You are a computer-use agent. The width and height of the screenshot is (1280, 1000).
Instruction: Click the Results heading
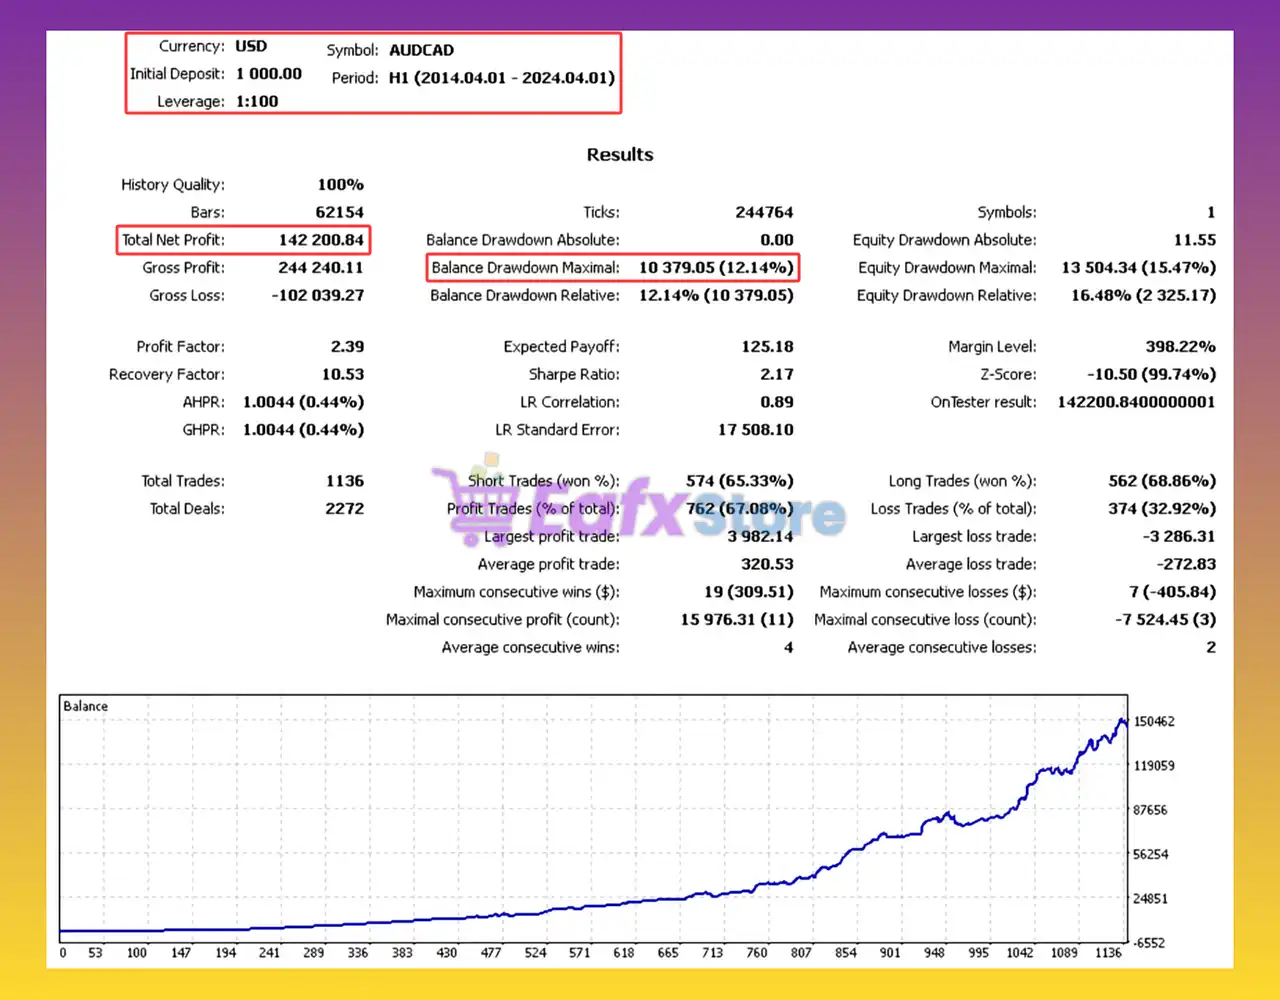pos(619,155)
